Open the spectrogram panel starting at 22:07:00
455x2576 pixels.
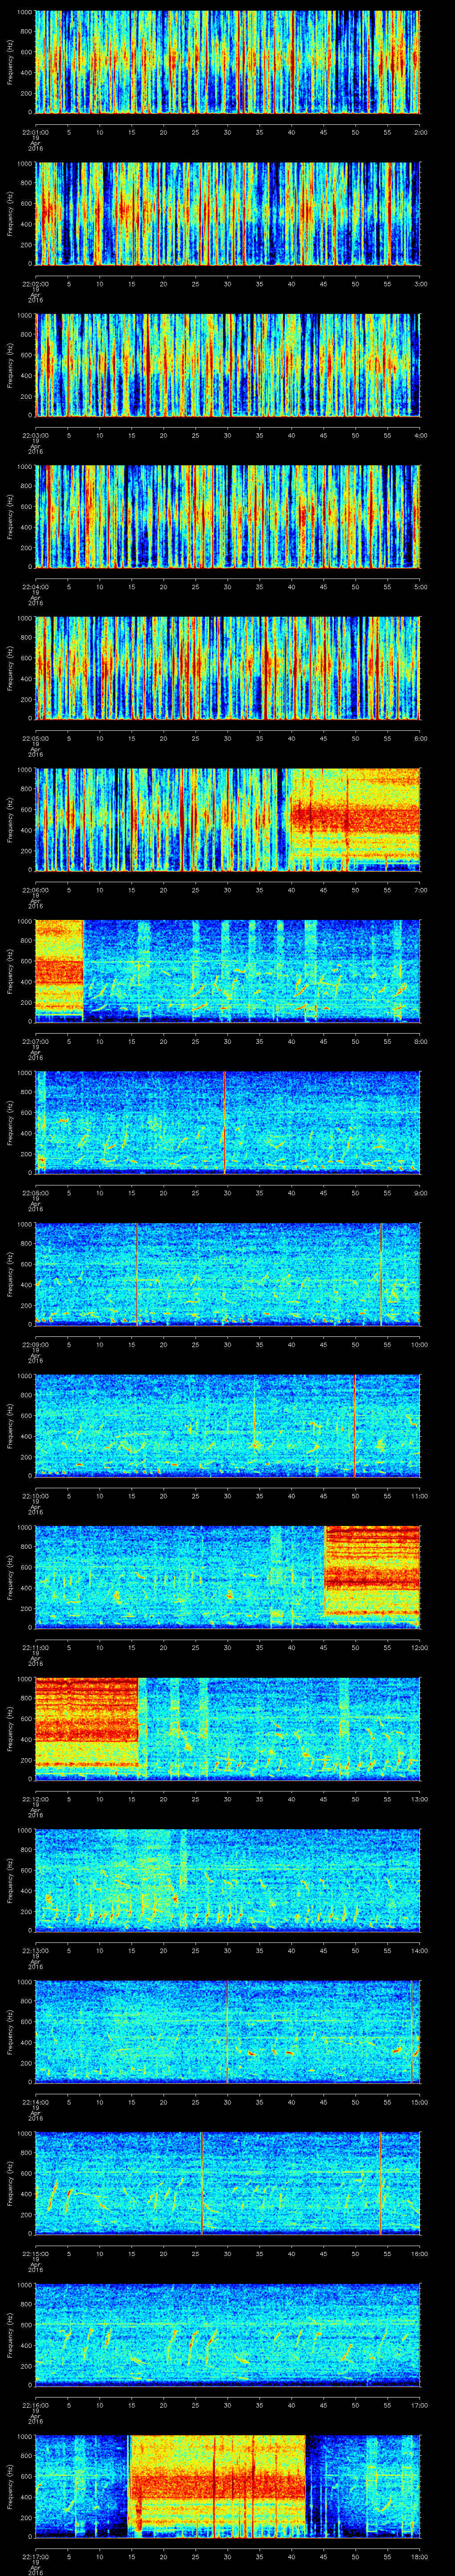tap(228, 971)
